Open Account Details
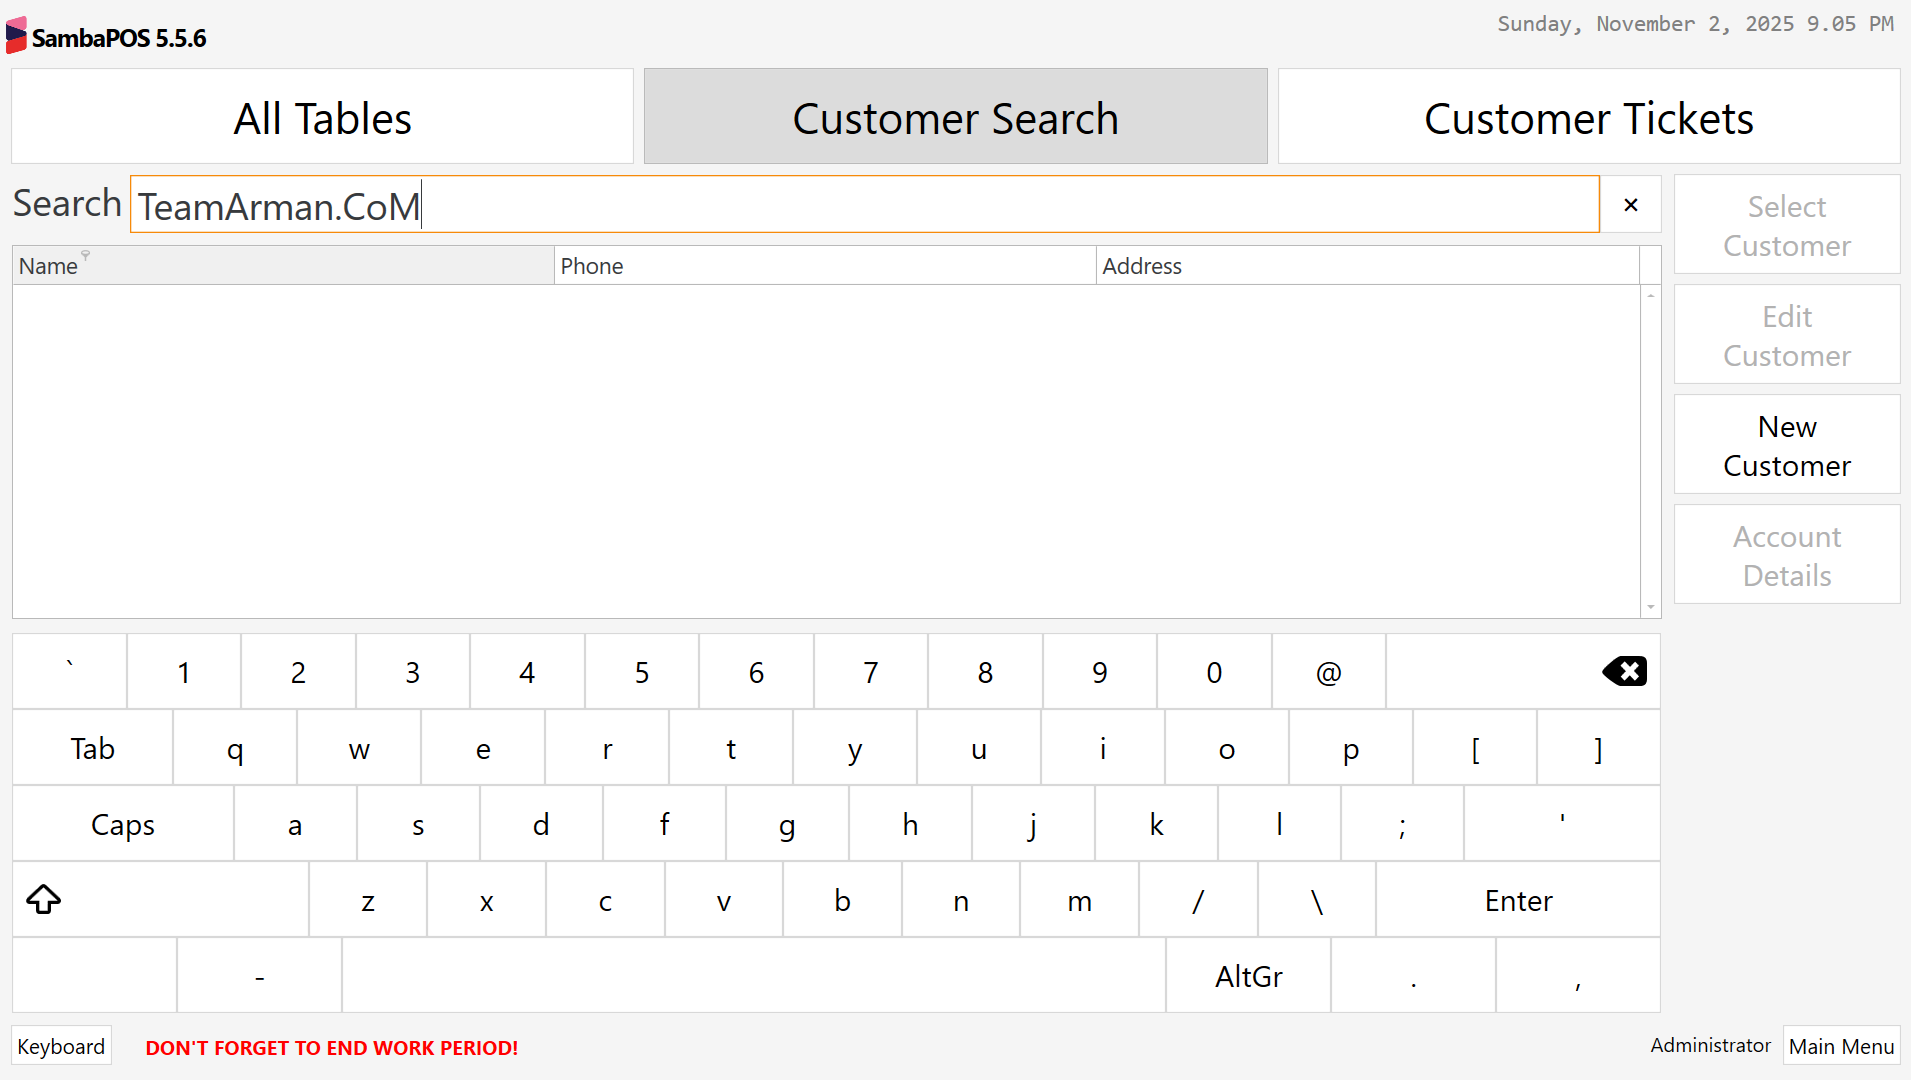Image resolution: width=1911 pixels, height=1080 pixels. 1787,555
